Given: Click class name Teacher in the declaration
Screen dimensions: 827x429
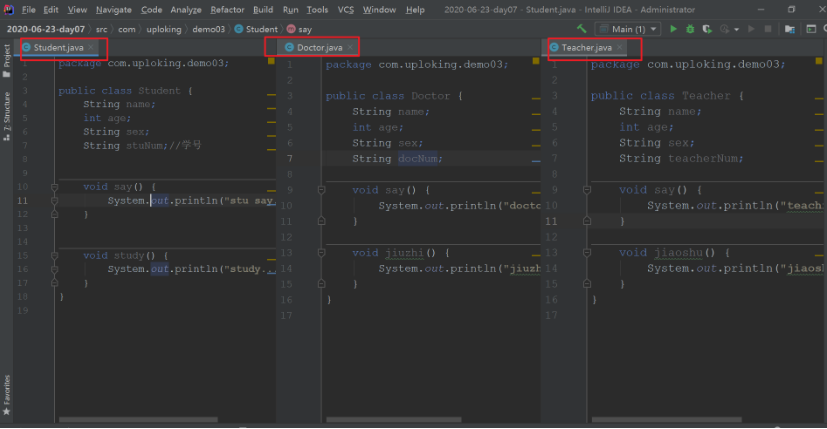Looking at the screenshot, I should point(706,96).
